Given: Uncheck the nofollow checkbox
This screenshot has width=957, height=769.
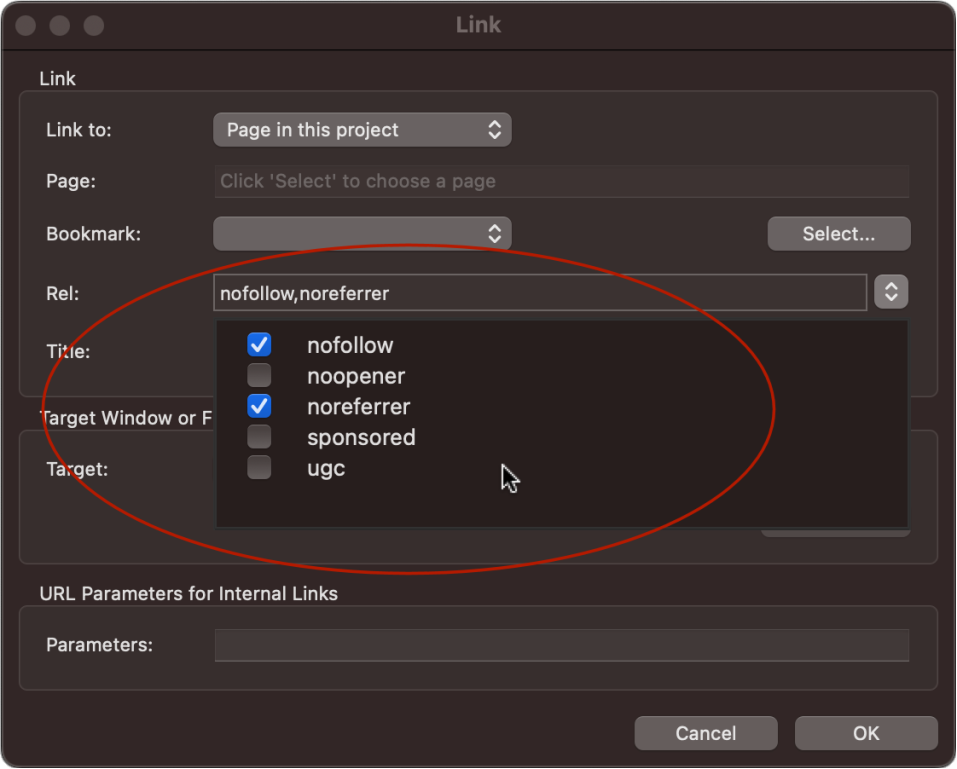Looking at the screenshot, I should click(259, 345).
